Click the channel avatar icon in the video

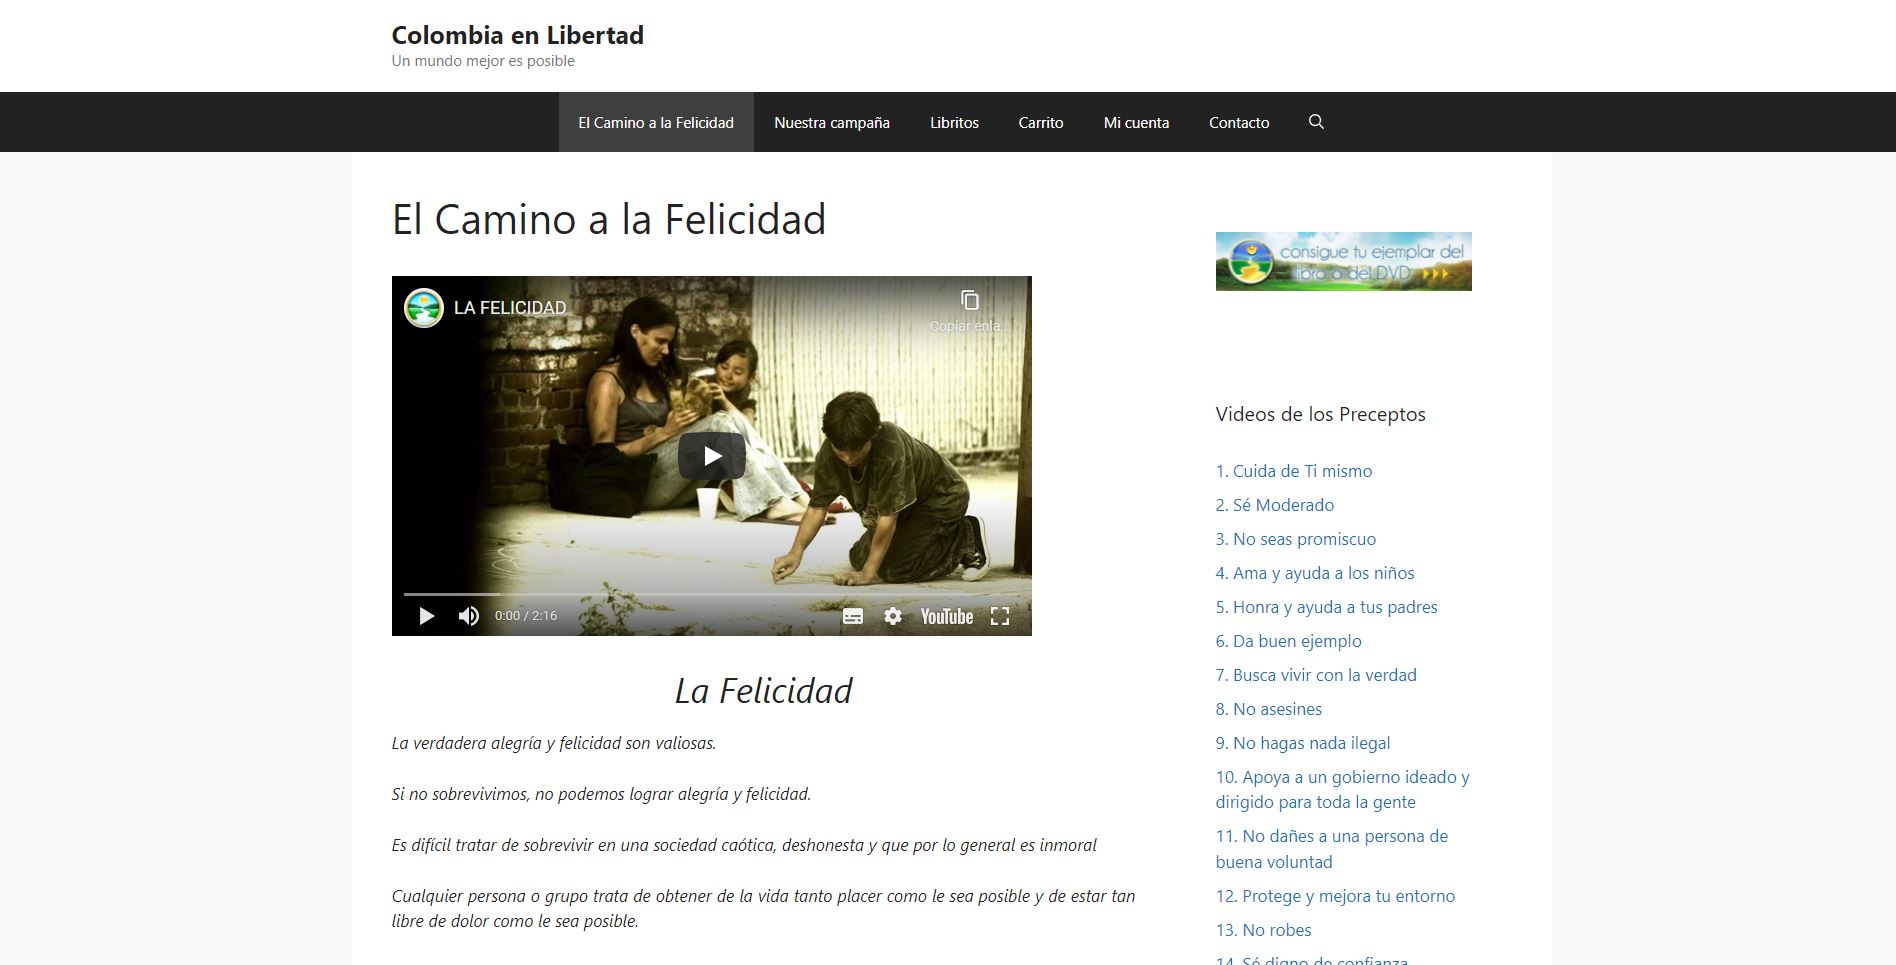[x=424, y=308]
